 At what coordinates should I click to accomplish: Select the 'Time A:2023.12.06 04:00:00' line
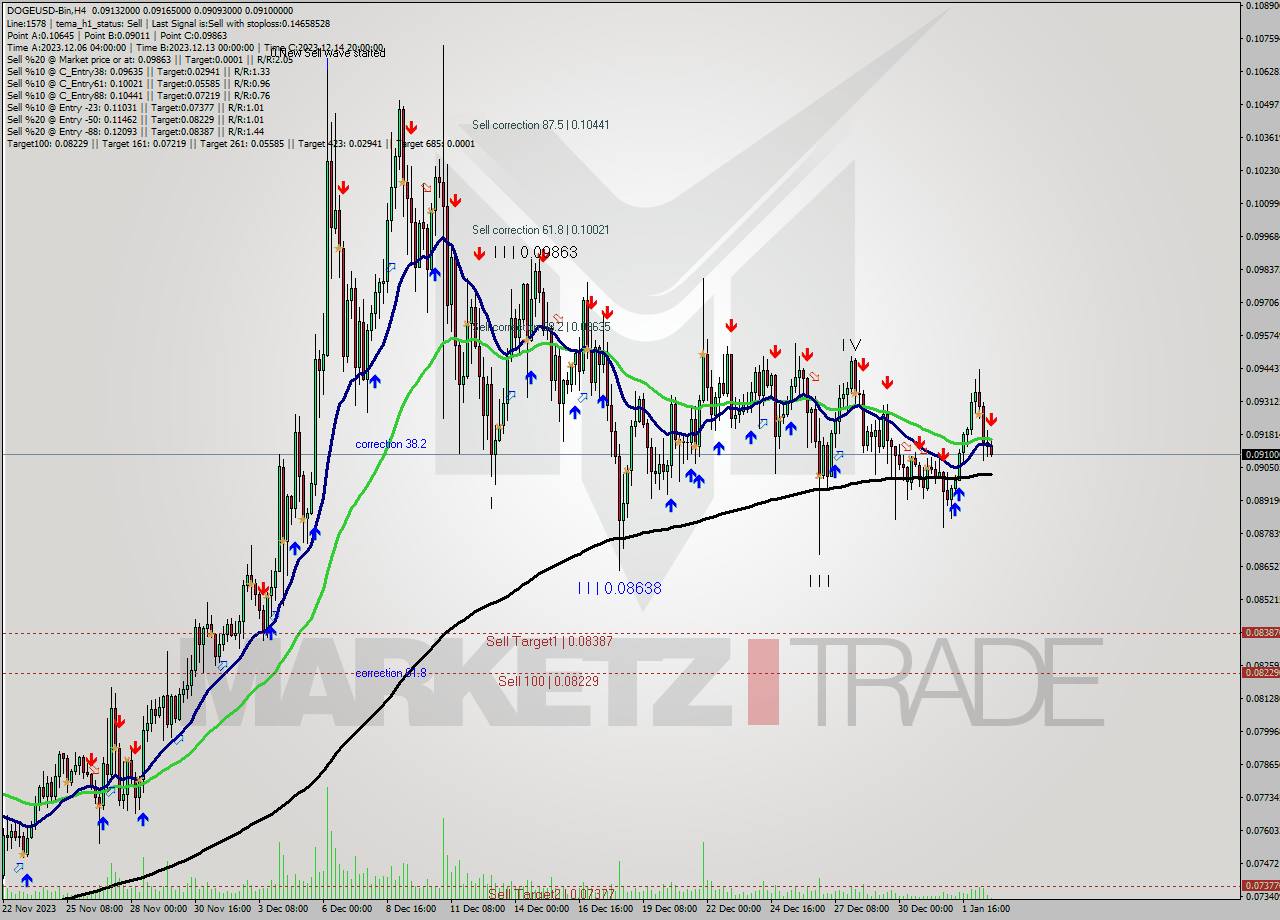pyautogui.click(x=195, y=47)
